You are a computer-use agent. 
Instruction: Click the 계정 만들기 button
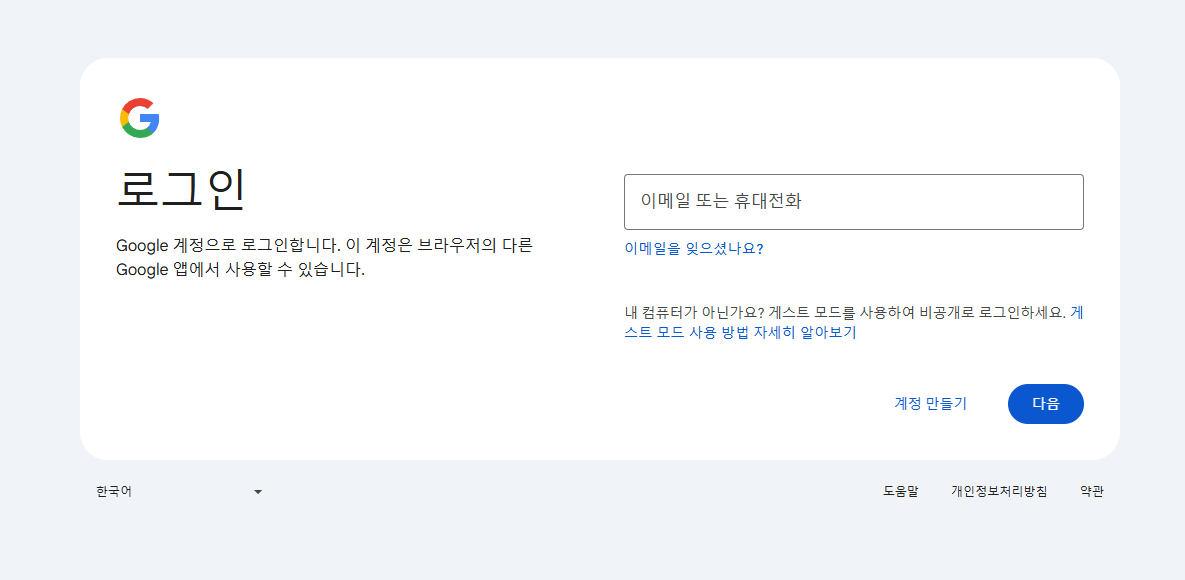930,404
